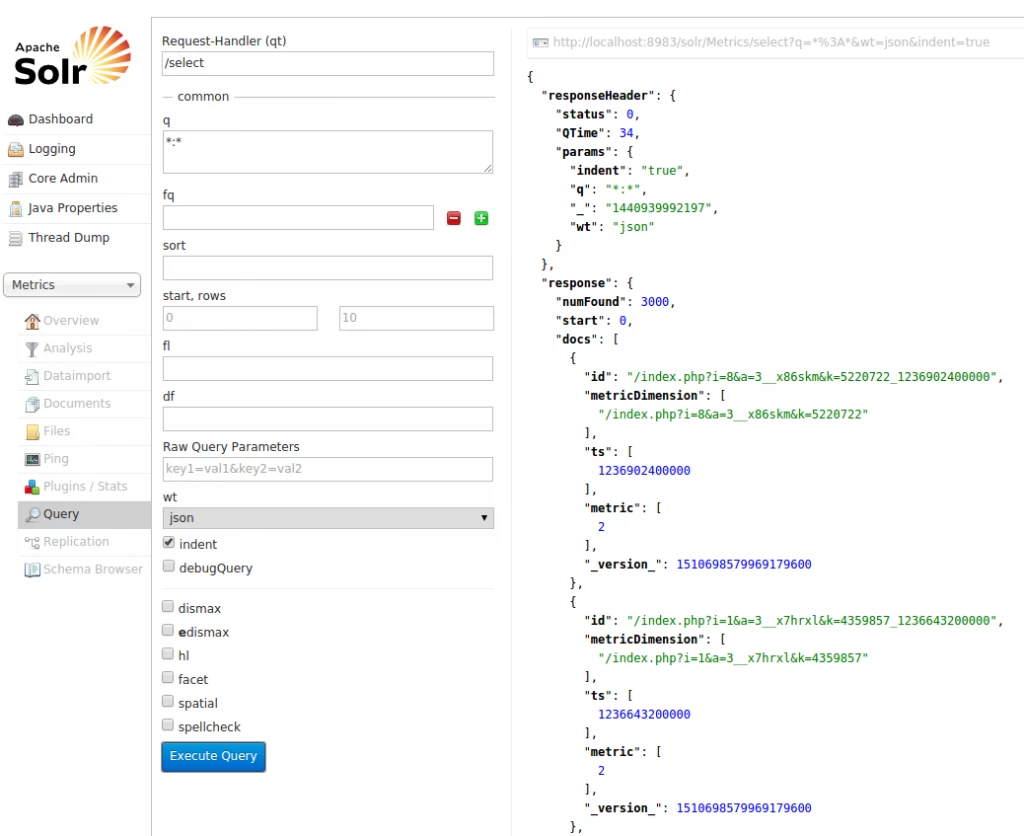
Task: Click the q query text area
Action: click(328, 152)
